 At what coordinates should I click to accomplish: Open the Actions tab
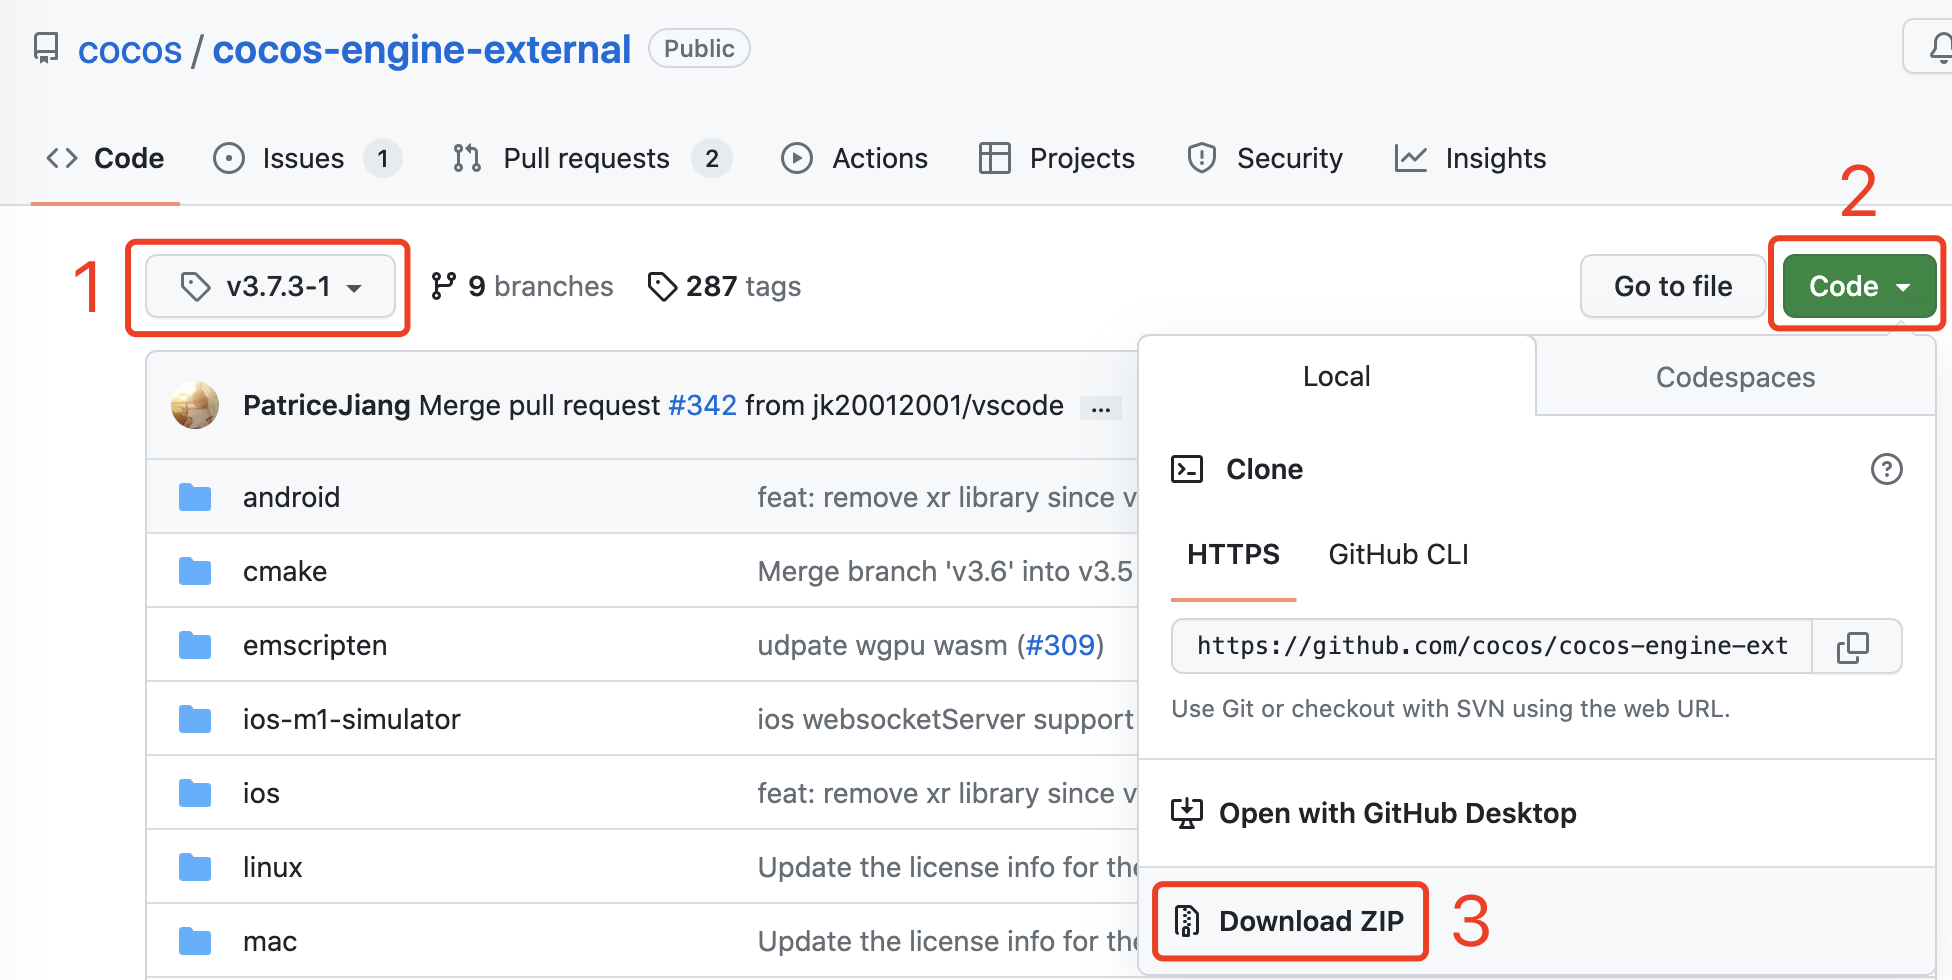[854, 158]
